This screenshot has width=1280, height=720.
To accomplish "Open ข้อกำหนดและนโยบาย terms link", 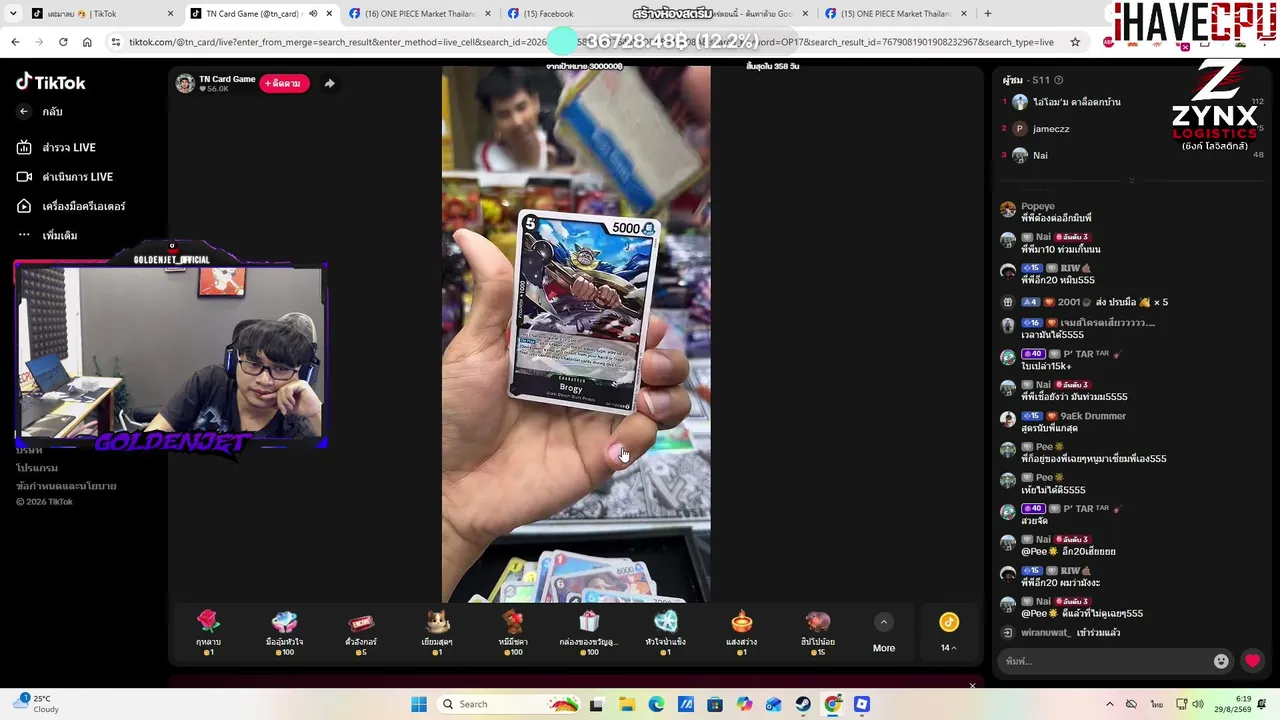I will pyautogui.click(x=66, y=486).
